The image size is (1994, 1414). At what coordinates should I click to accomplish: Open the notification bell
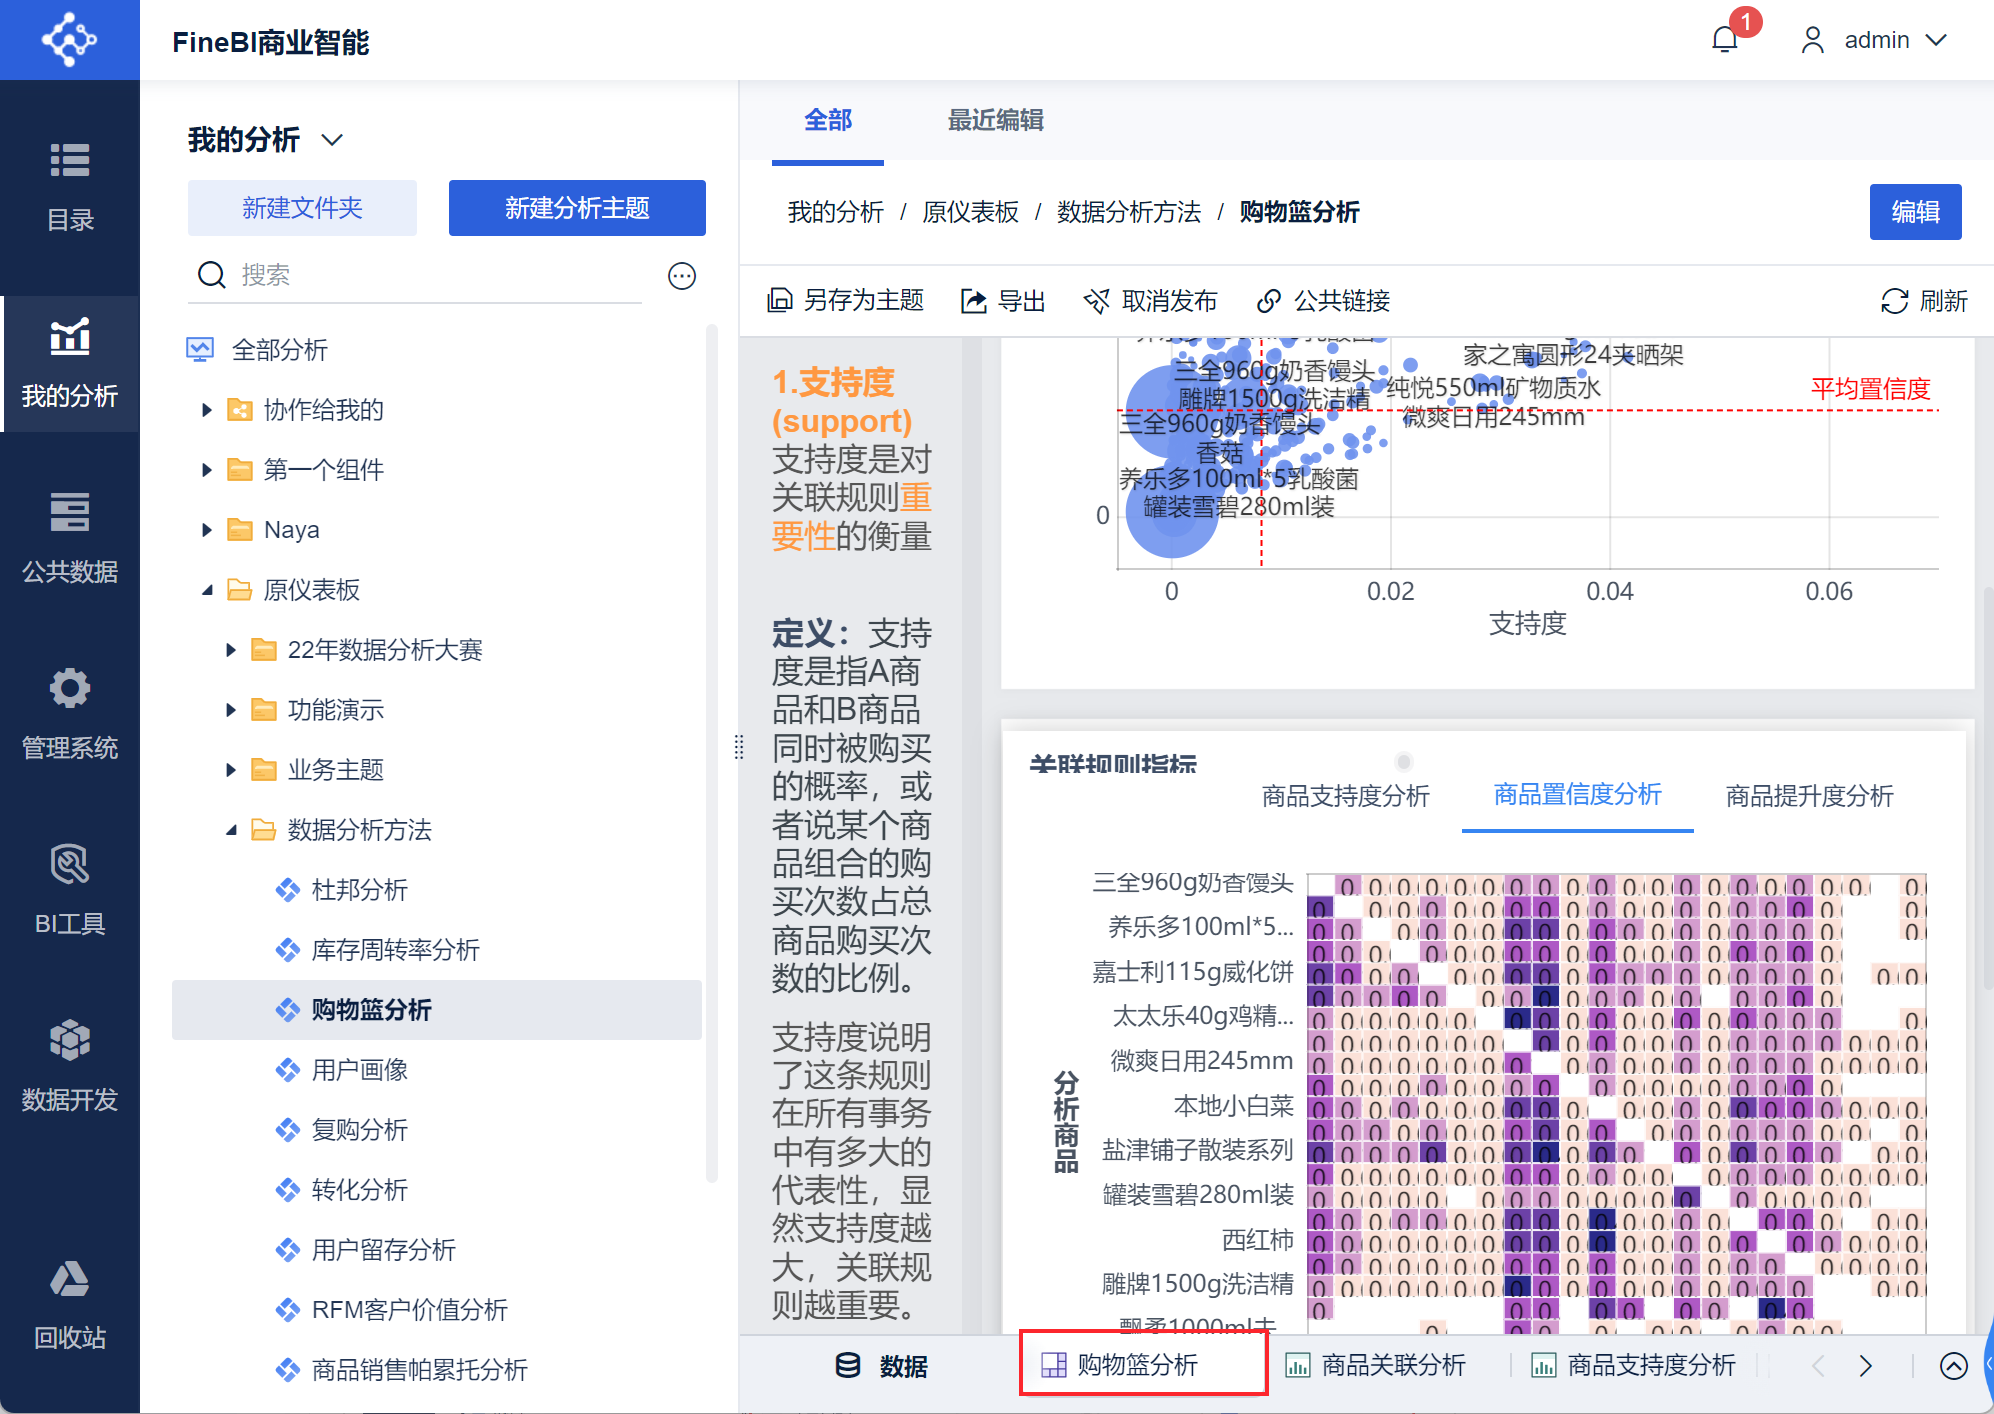pos(1725,40)
